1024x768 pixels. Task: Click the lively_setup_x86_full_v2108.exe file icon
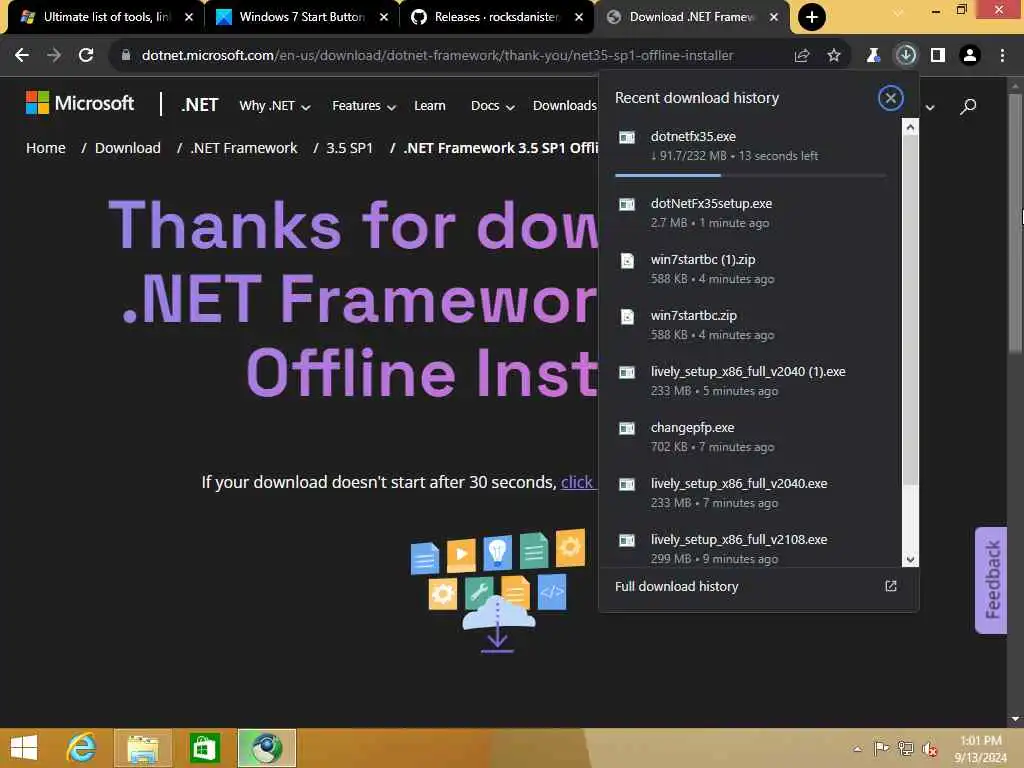[x=627, y=540]
